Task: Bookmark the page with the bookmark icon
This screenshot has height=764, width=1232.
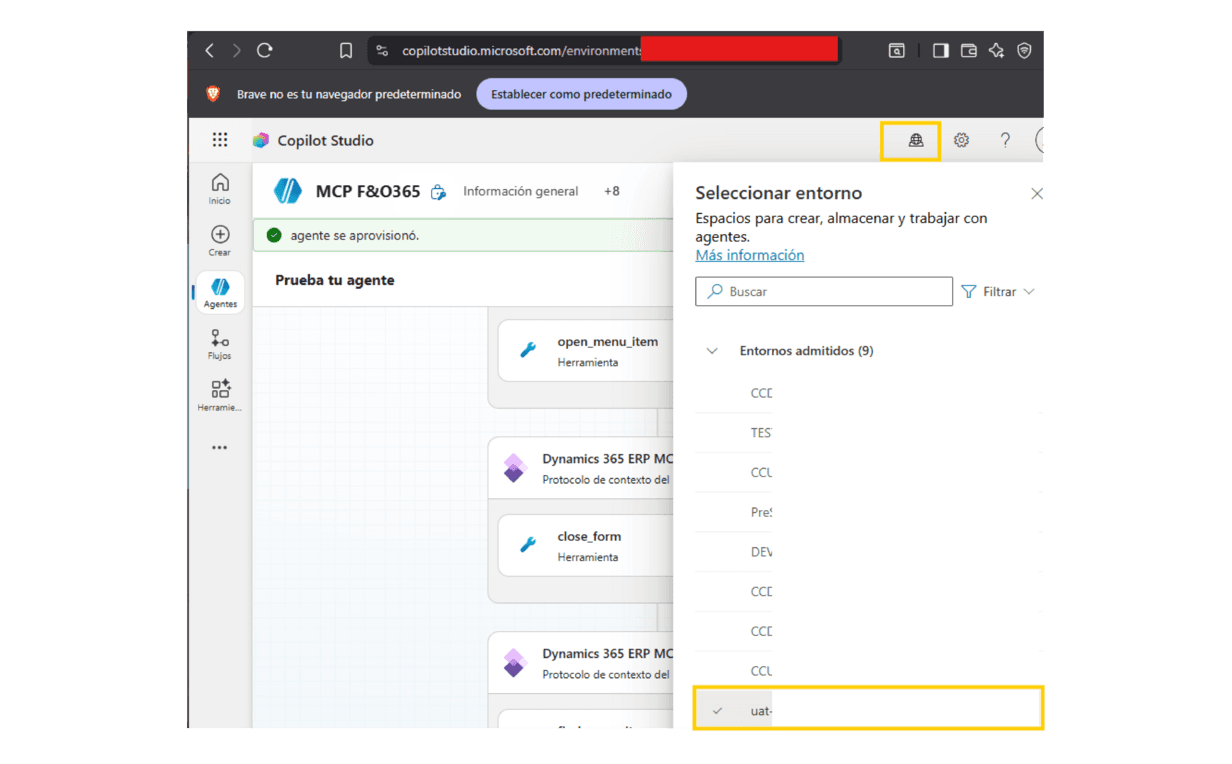Action: [x=346, y=50]
